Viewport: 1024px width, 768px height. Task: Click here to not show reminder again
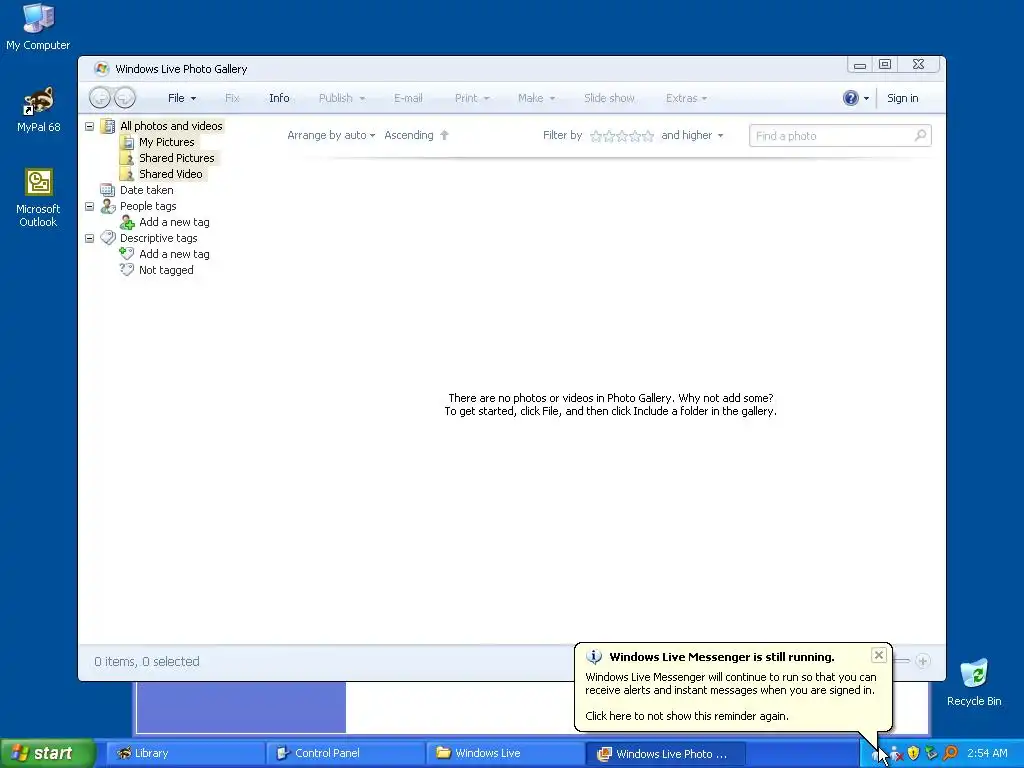[x=686, y=716]
